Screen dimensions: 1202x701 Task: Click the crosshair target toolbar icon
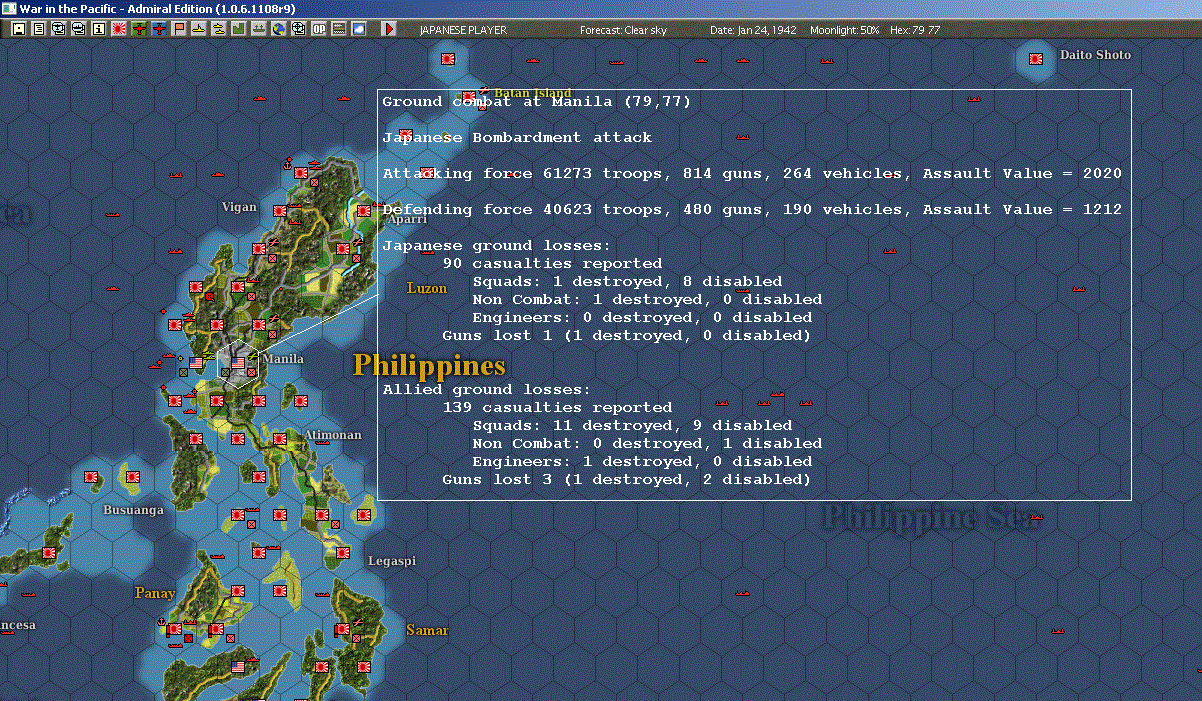tap(298, 29)
